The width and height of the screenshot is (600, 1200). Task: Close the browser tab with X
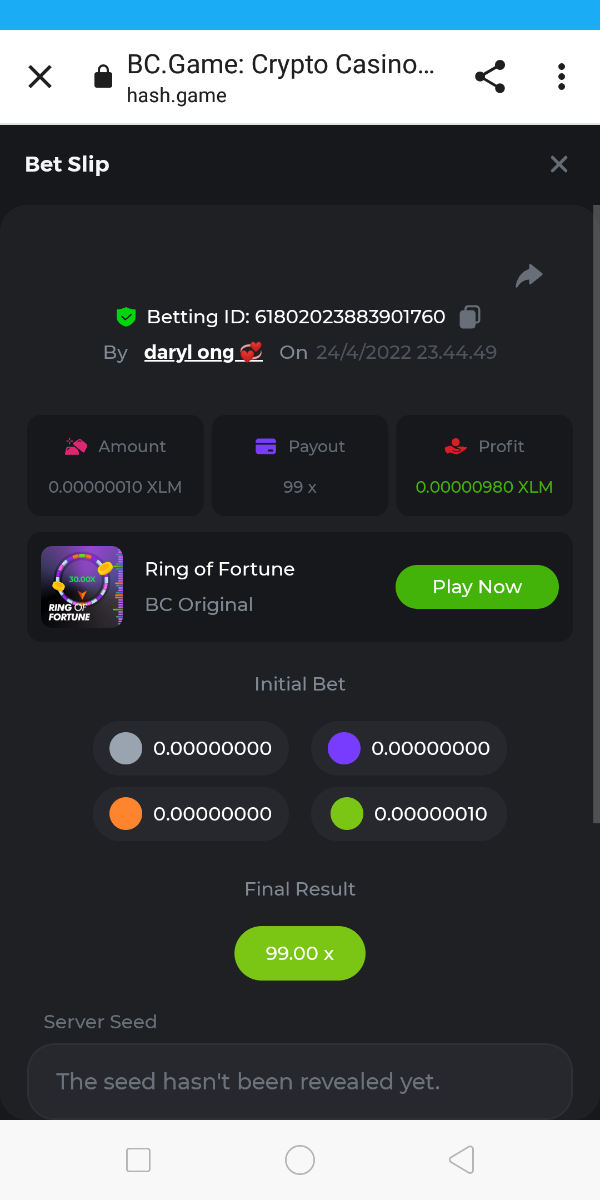click(x=40, y=77)
